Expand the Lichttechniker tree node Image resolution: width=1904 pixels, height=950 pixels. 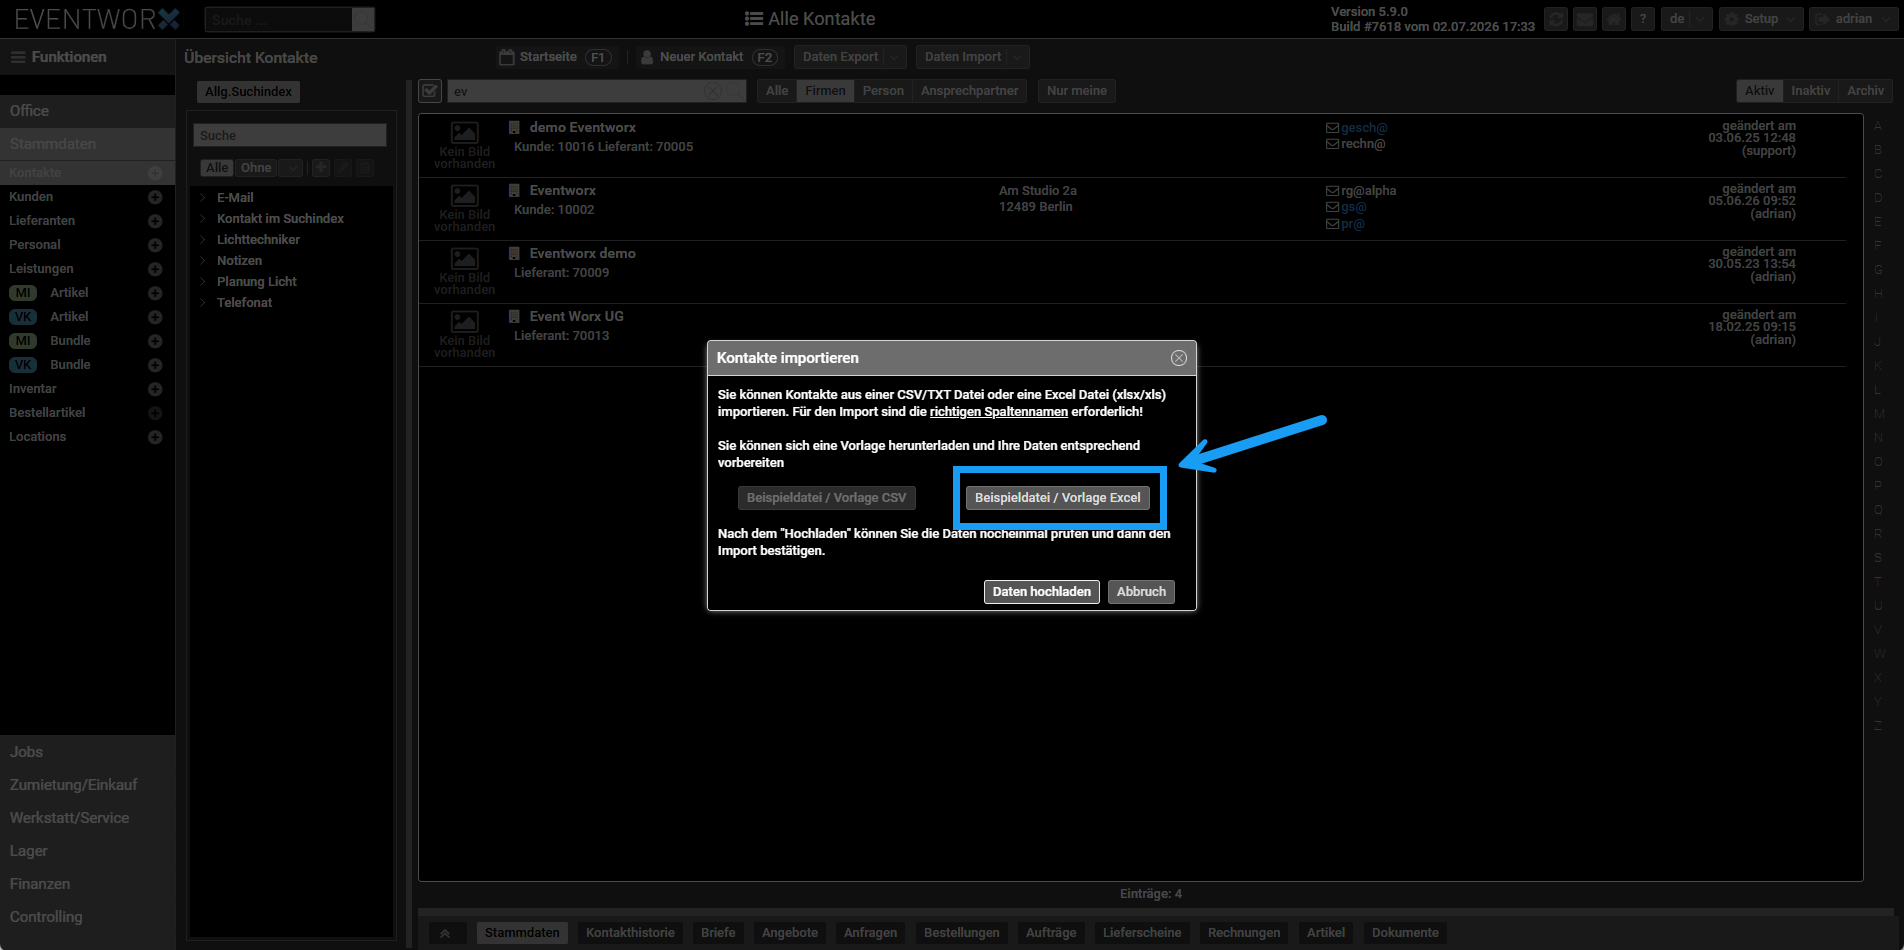coord(203,240)
